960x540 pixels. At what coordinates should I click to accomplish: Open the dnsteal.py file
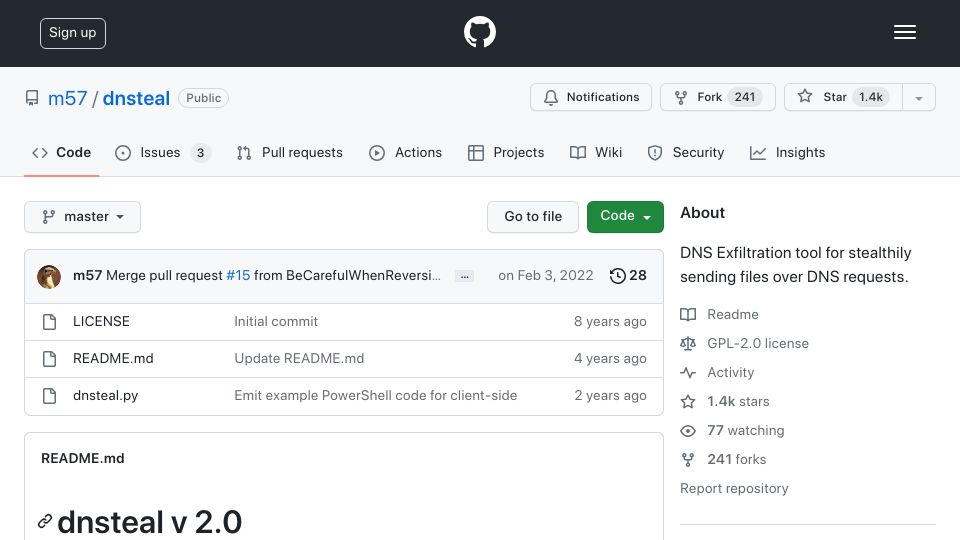pyautogui.click(x=105, y=396)
